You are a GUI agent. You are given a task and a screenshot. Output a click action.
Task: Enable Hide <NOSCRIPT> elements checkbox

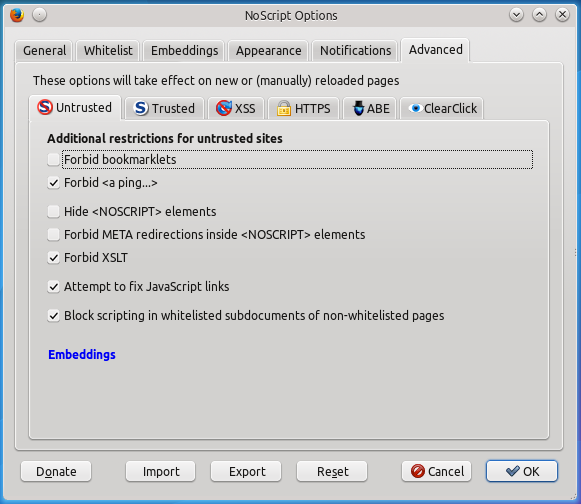coord(53,212)
